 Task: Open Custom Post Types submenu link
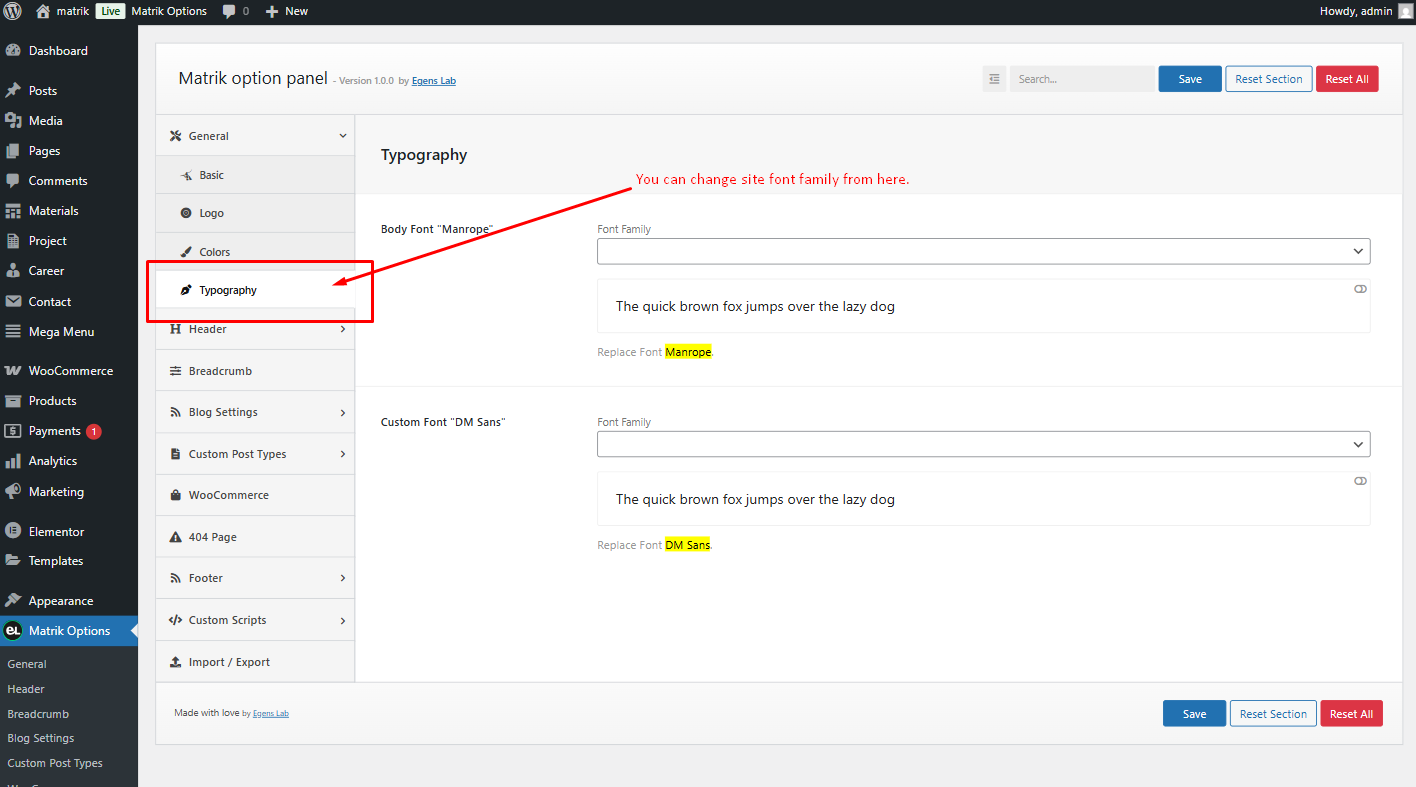click(x=55, y=763)
